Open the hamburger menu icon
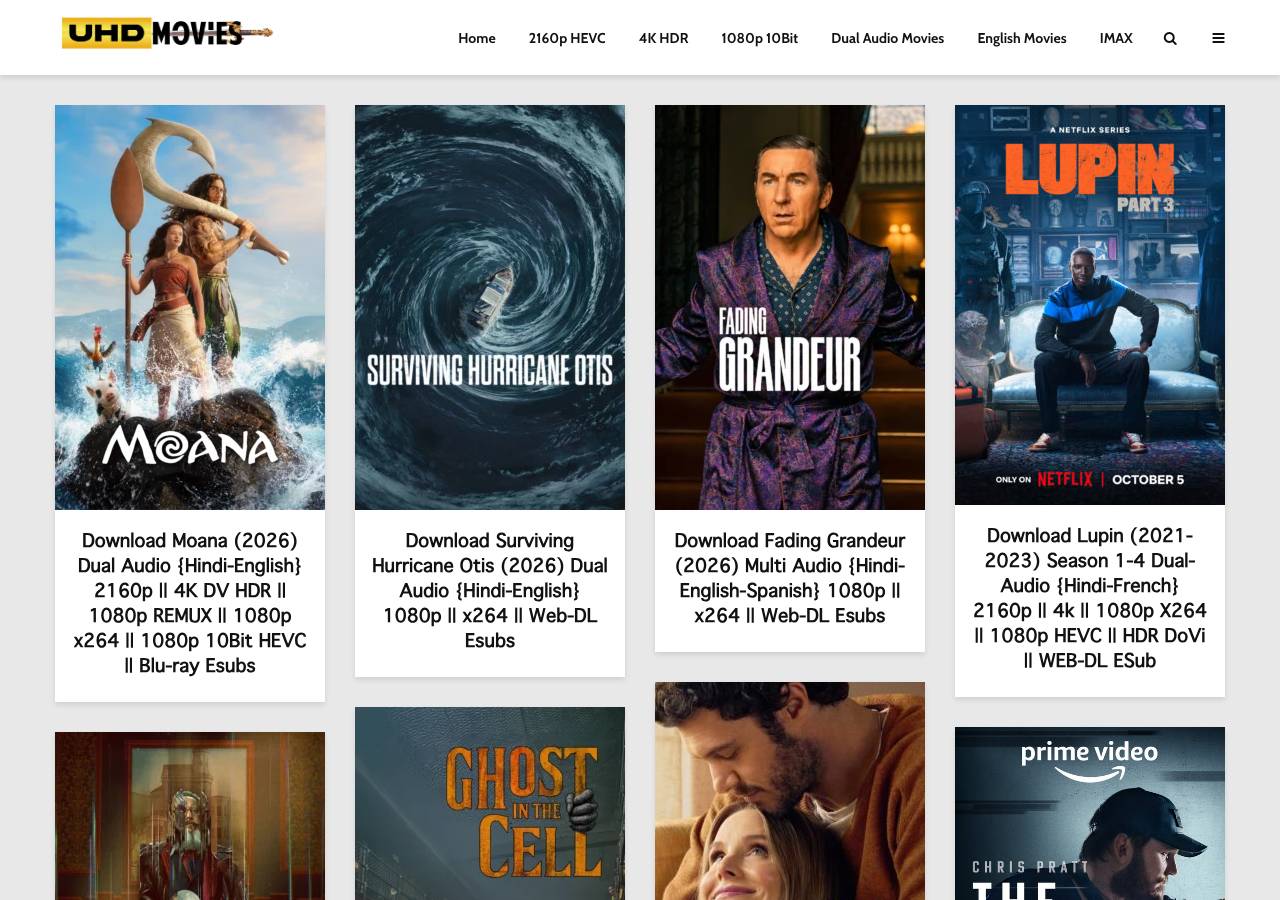1280x900 pixels. click(1218, 38)
